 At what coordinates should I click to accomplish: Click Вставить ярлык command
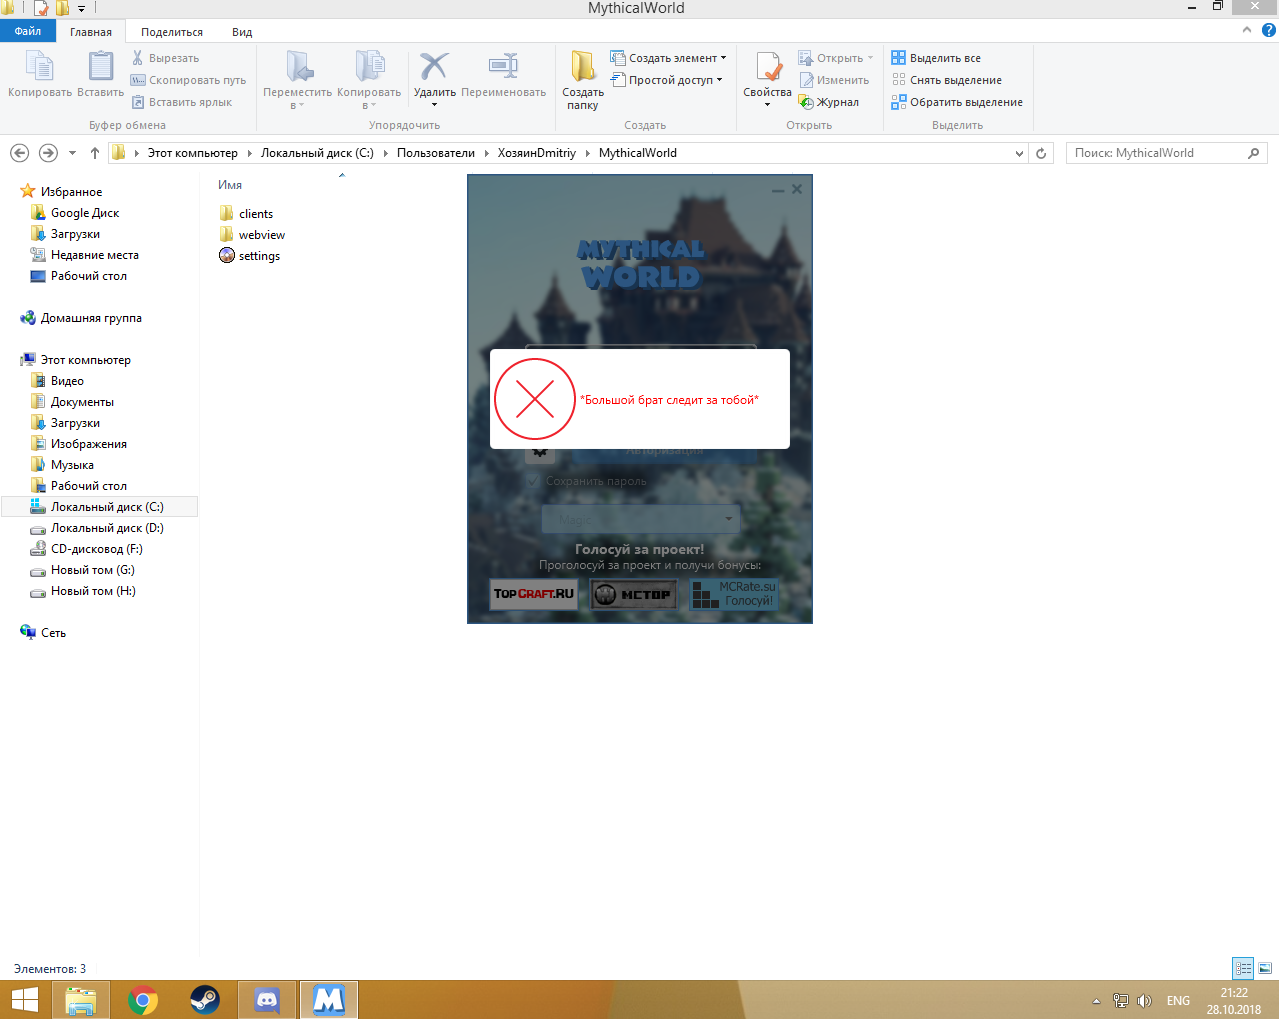click(181, 102)
